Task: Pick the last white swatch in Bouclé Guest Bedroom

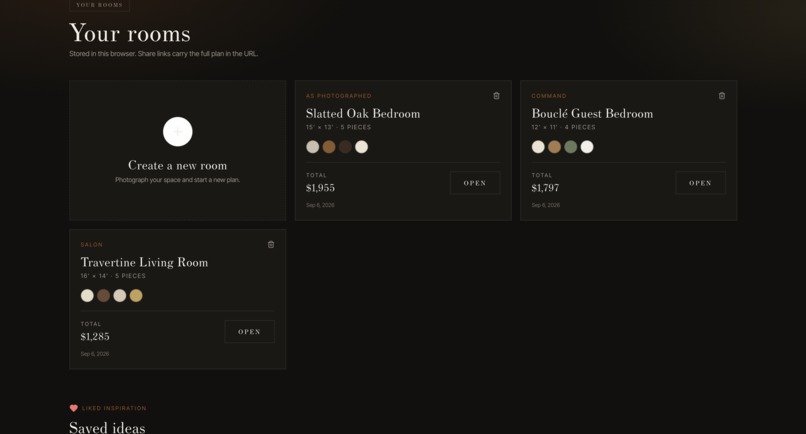Action: pos(587,147)
